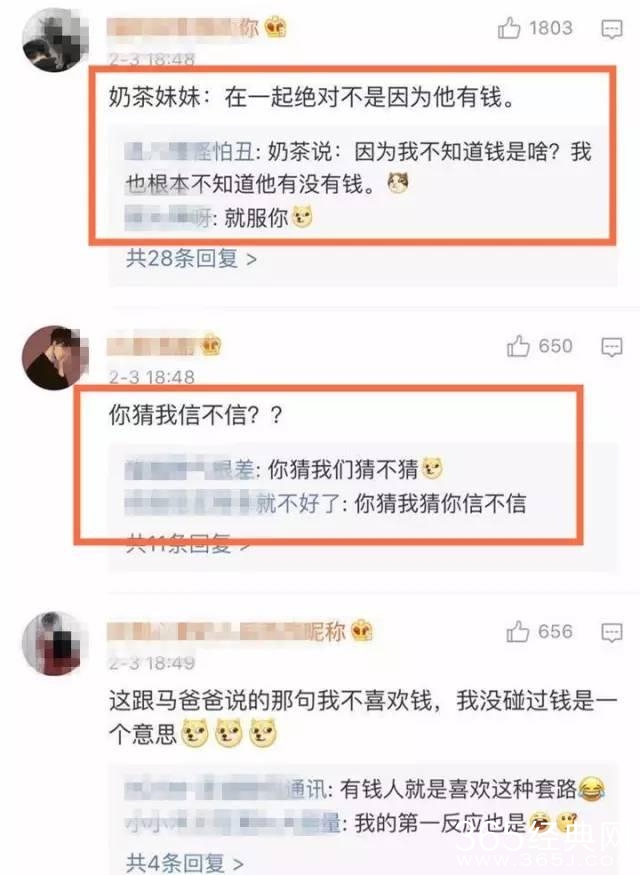Open first commenter's avatar profile
Screen dimensions: 640x875
pos(55,40)
